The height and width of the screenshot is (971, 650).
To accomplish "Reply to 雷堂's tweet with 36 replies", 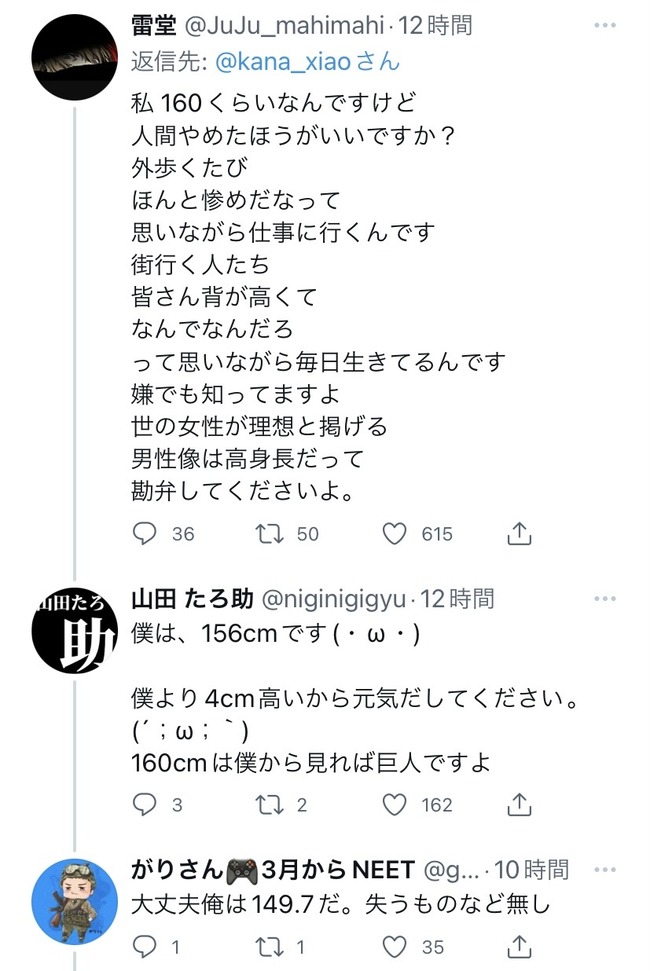I will pyautogui.click(x=145, y=533).
